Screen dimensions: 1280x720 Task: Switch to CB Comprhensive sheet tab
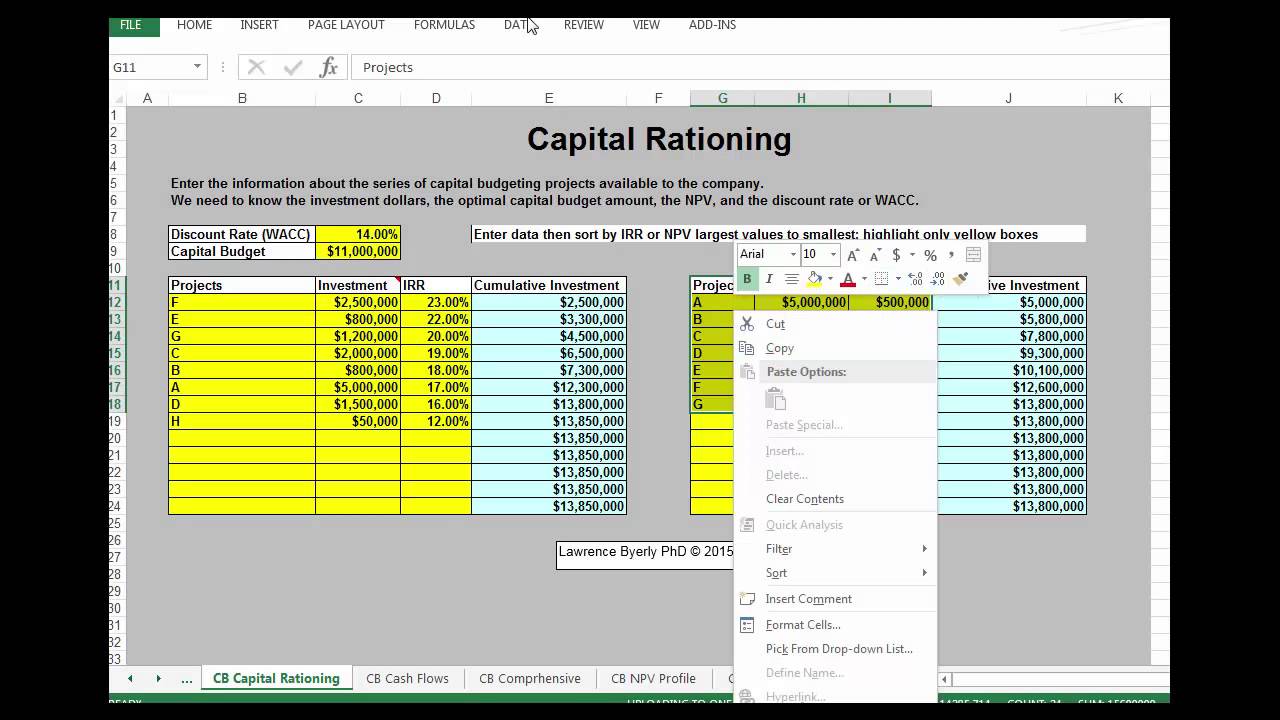530,678
